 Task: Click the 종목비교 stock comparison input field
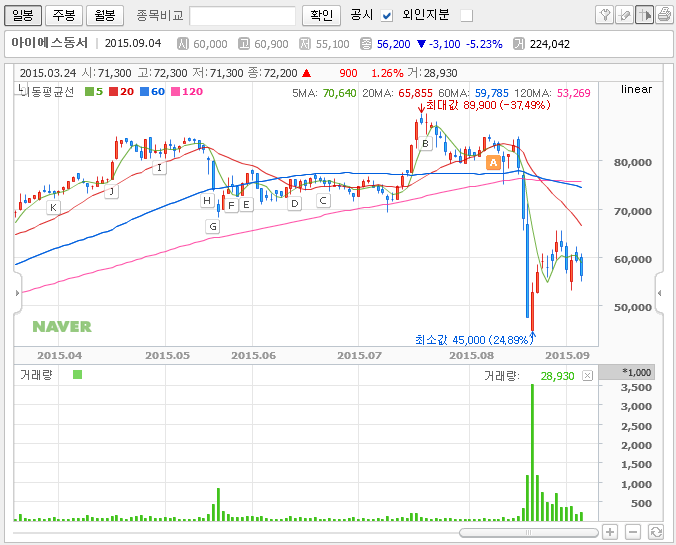pos(242,16)
